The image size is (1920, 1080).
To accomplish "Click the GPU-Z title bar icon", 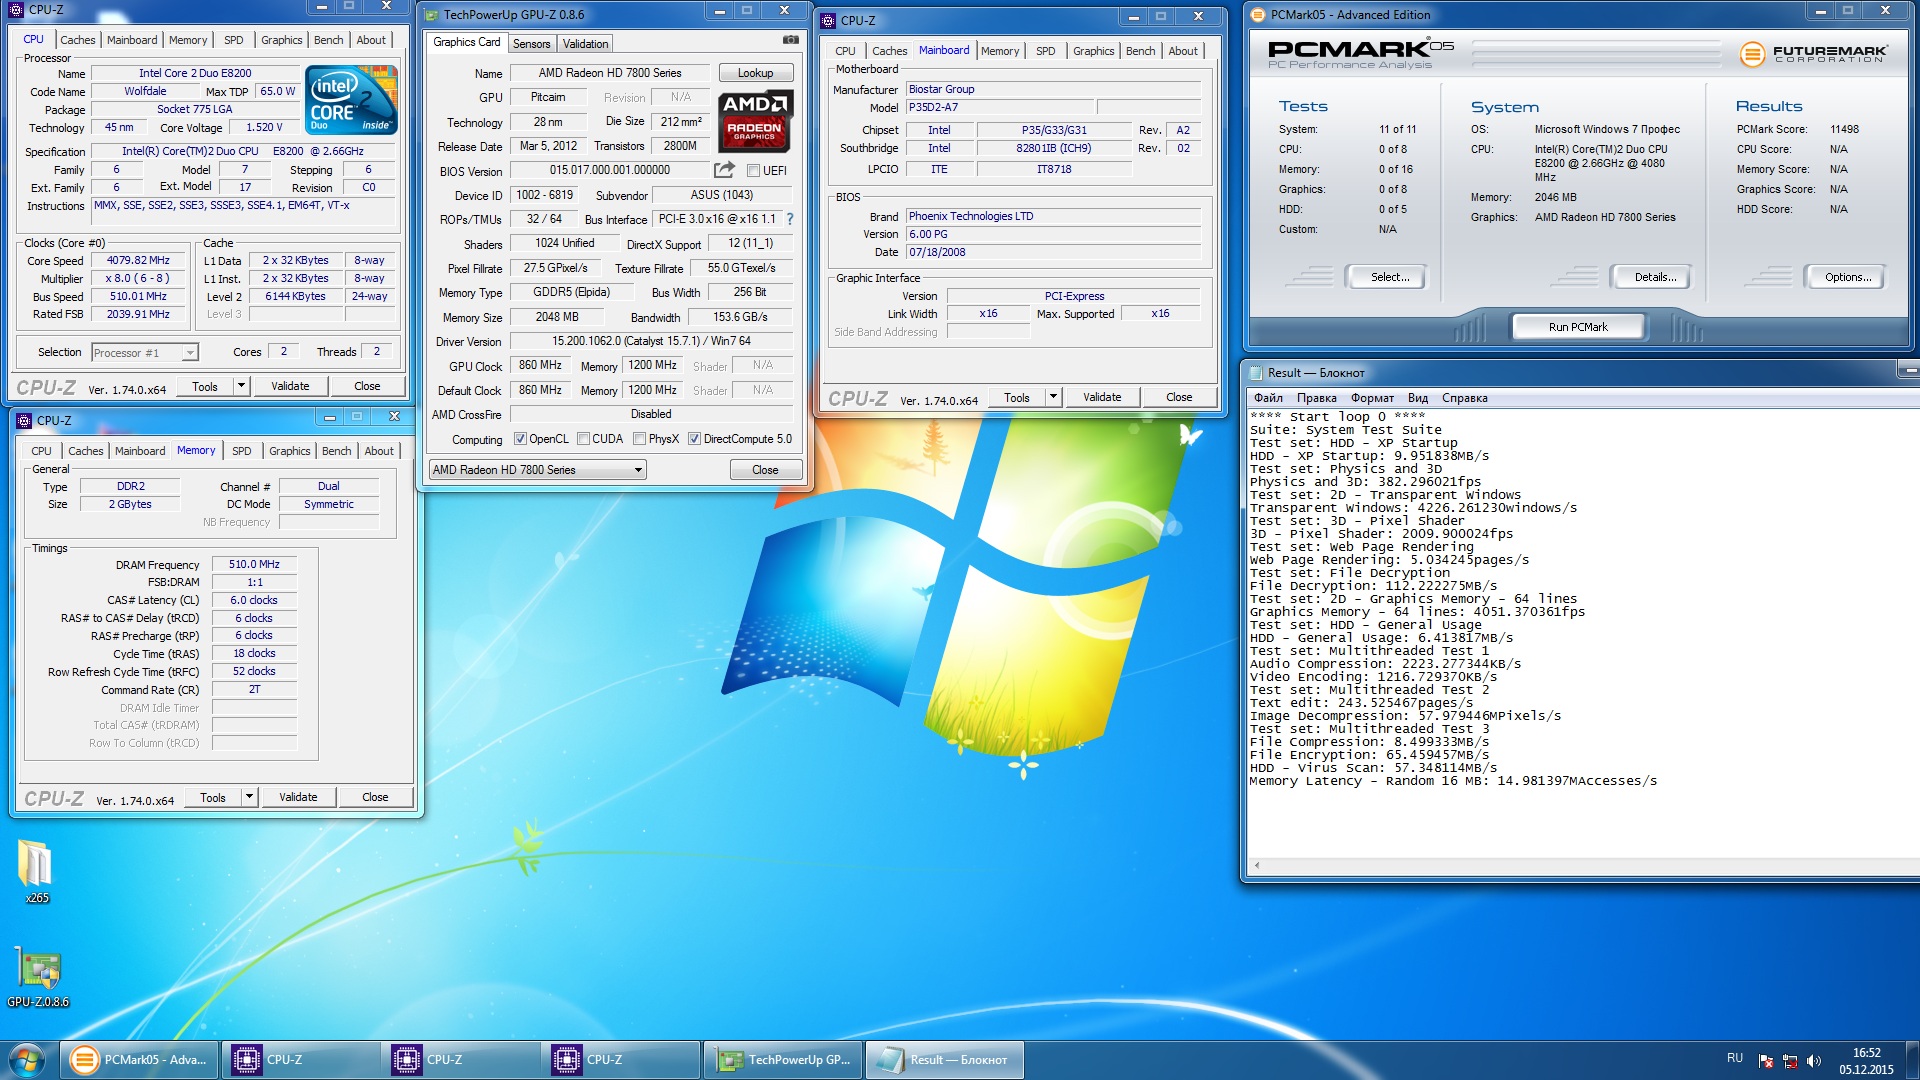I will tap(431, 15).
